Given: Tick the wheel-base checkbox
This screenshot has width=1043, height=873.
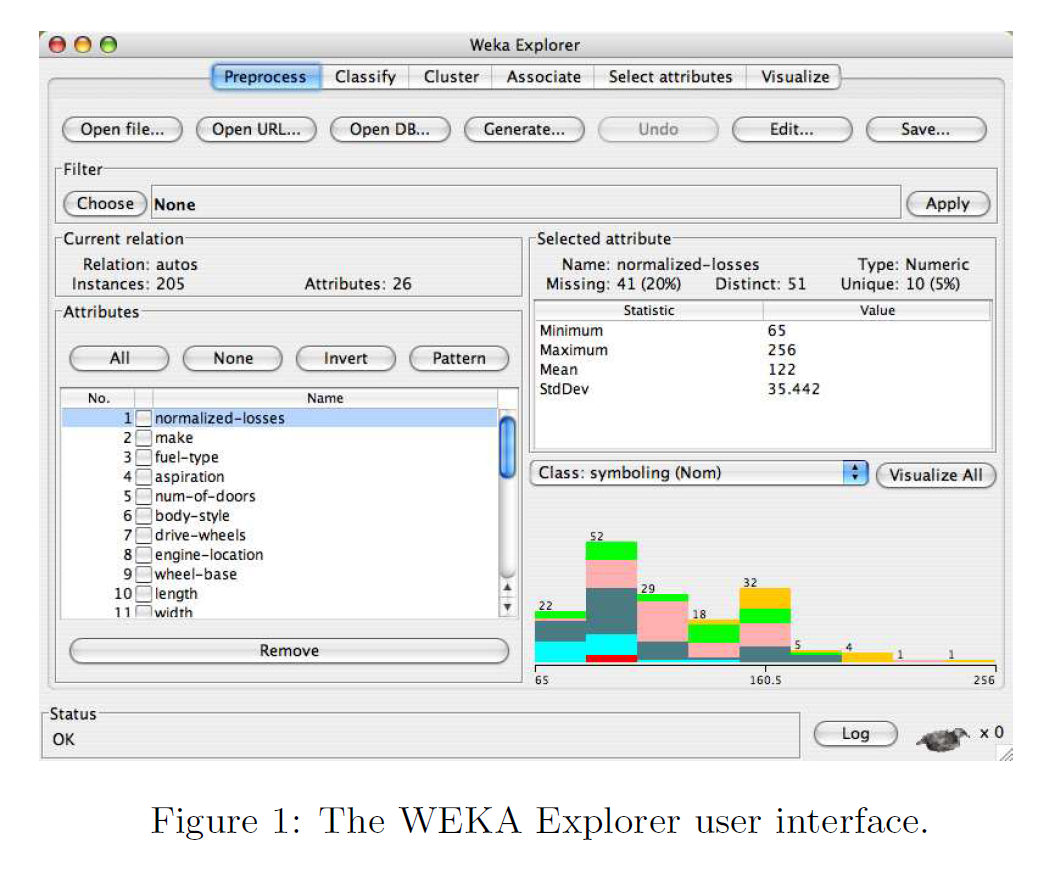Looking at the screenshot, I should (x=144, y=574).
